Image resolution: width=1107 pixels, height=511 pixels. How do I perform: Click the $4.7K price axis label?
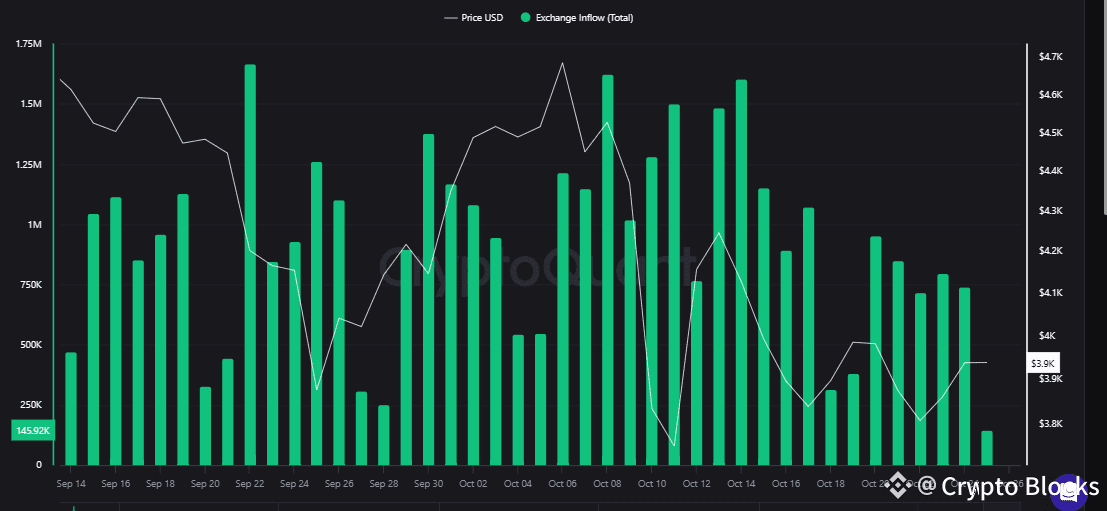pos(1050,56)
